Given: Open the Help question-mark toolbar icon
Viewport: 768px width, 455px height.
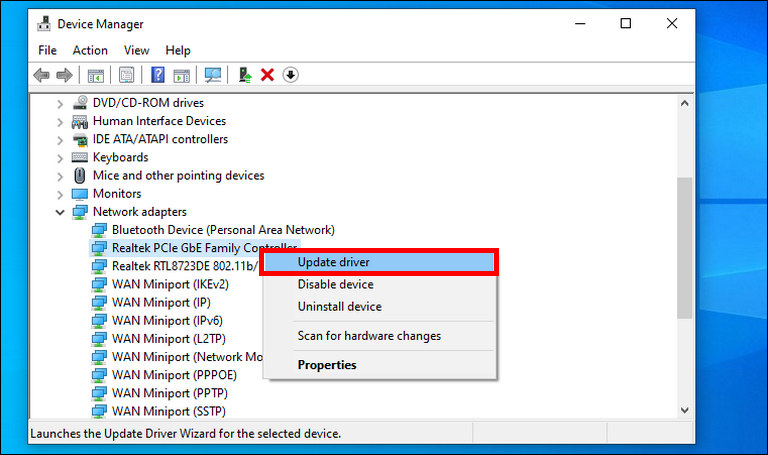Looking at the screenshot, I should pos(157,75).
